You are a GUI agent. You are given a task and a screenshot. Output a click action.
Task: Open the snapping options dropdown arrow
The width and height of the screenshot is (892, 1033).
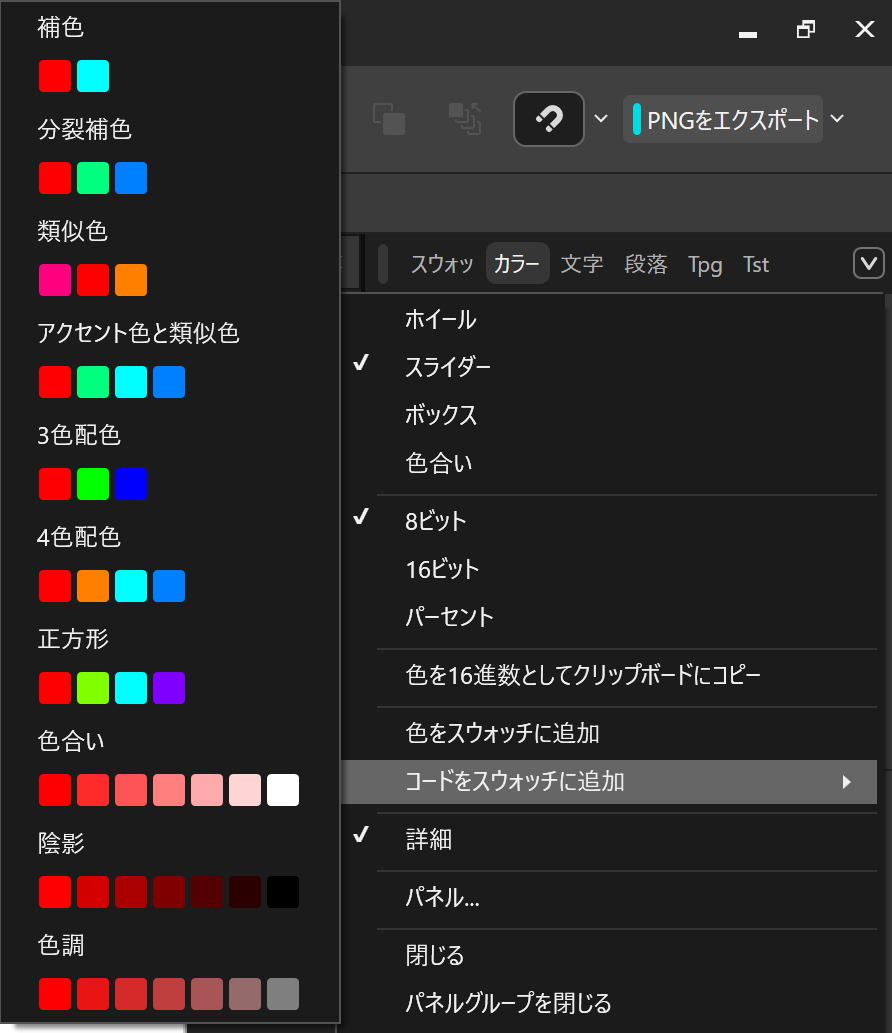(x=600, y=118)
